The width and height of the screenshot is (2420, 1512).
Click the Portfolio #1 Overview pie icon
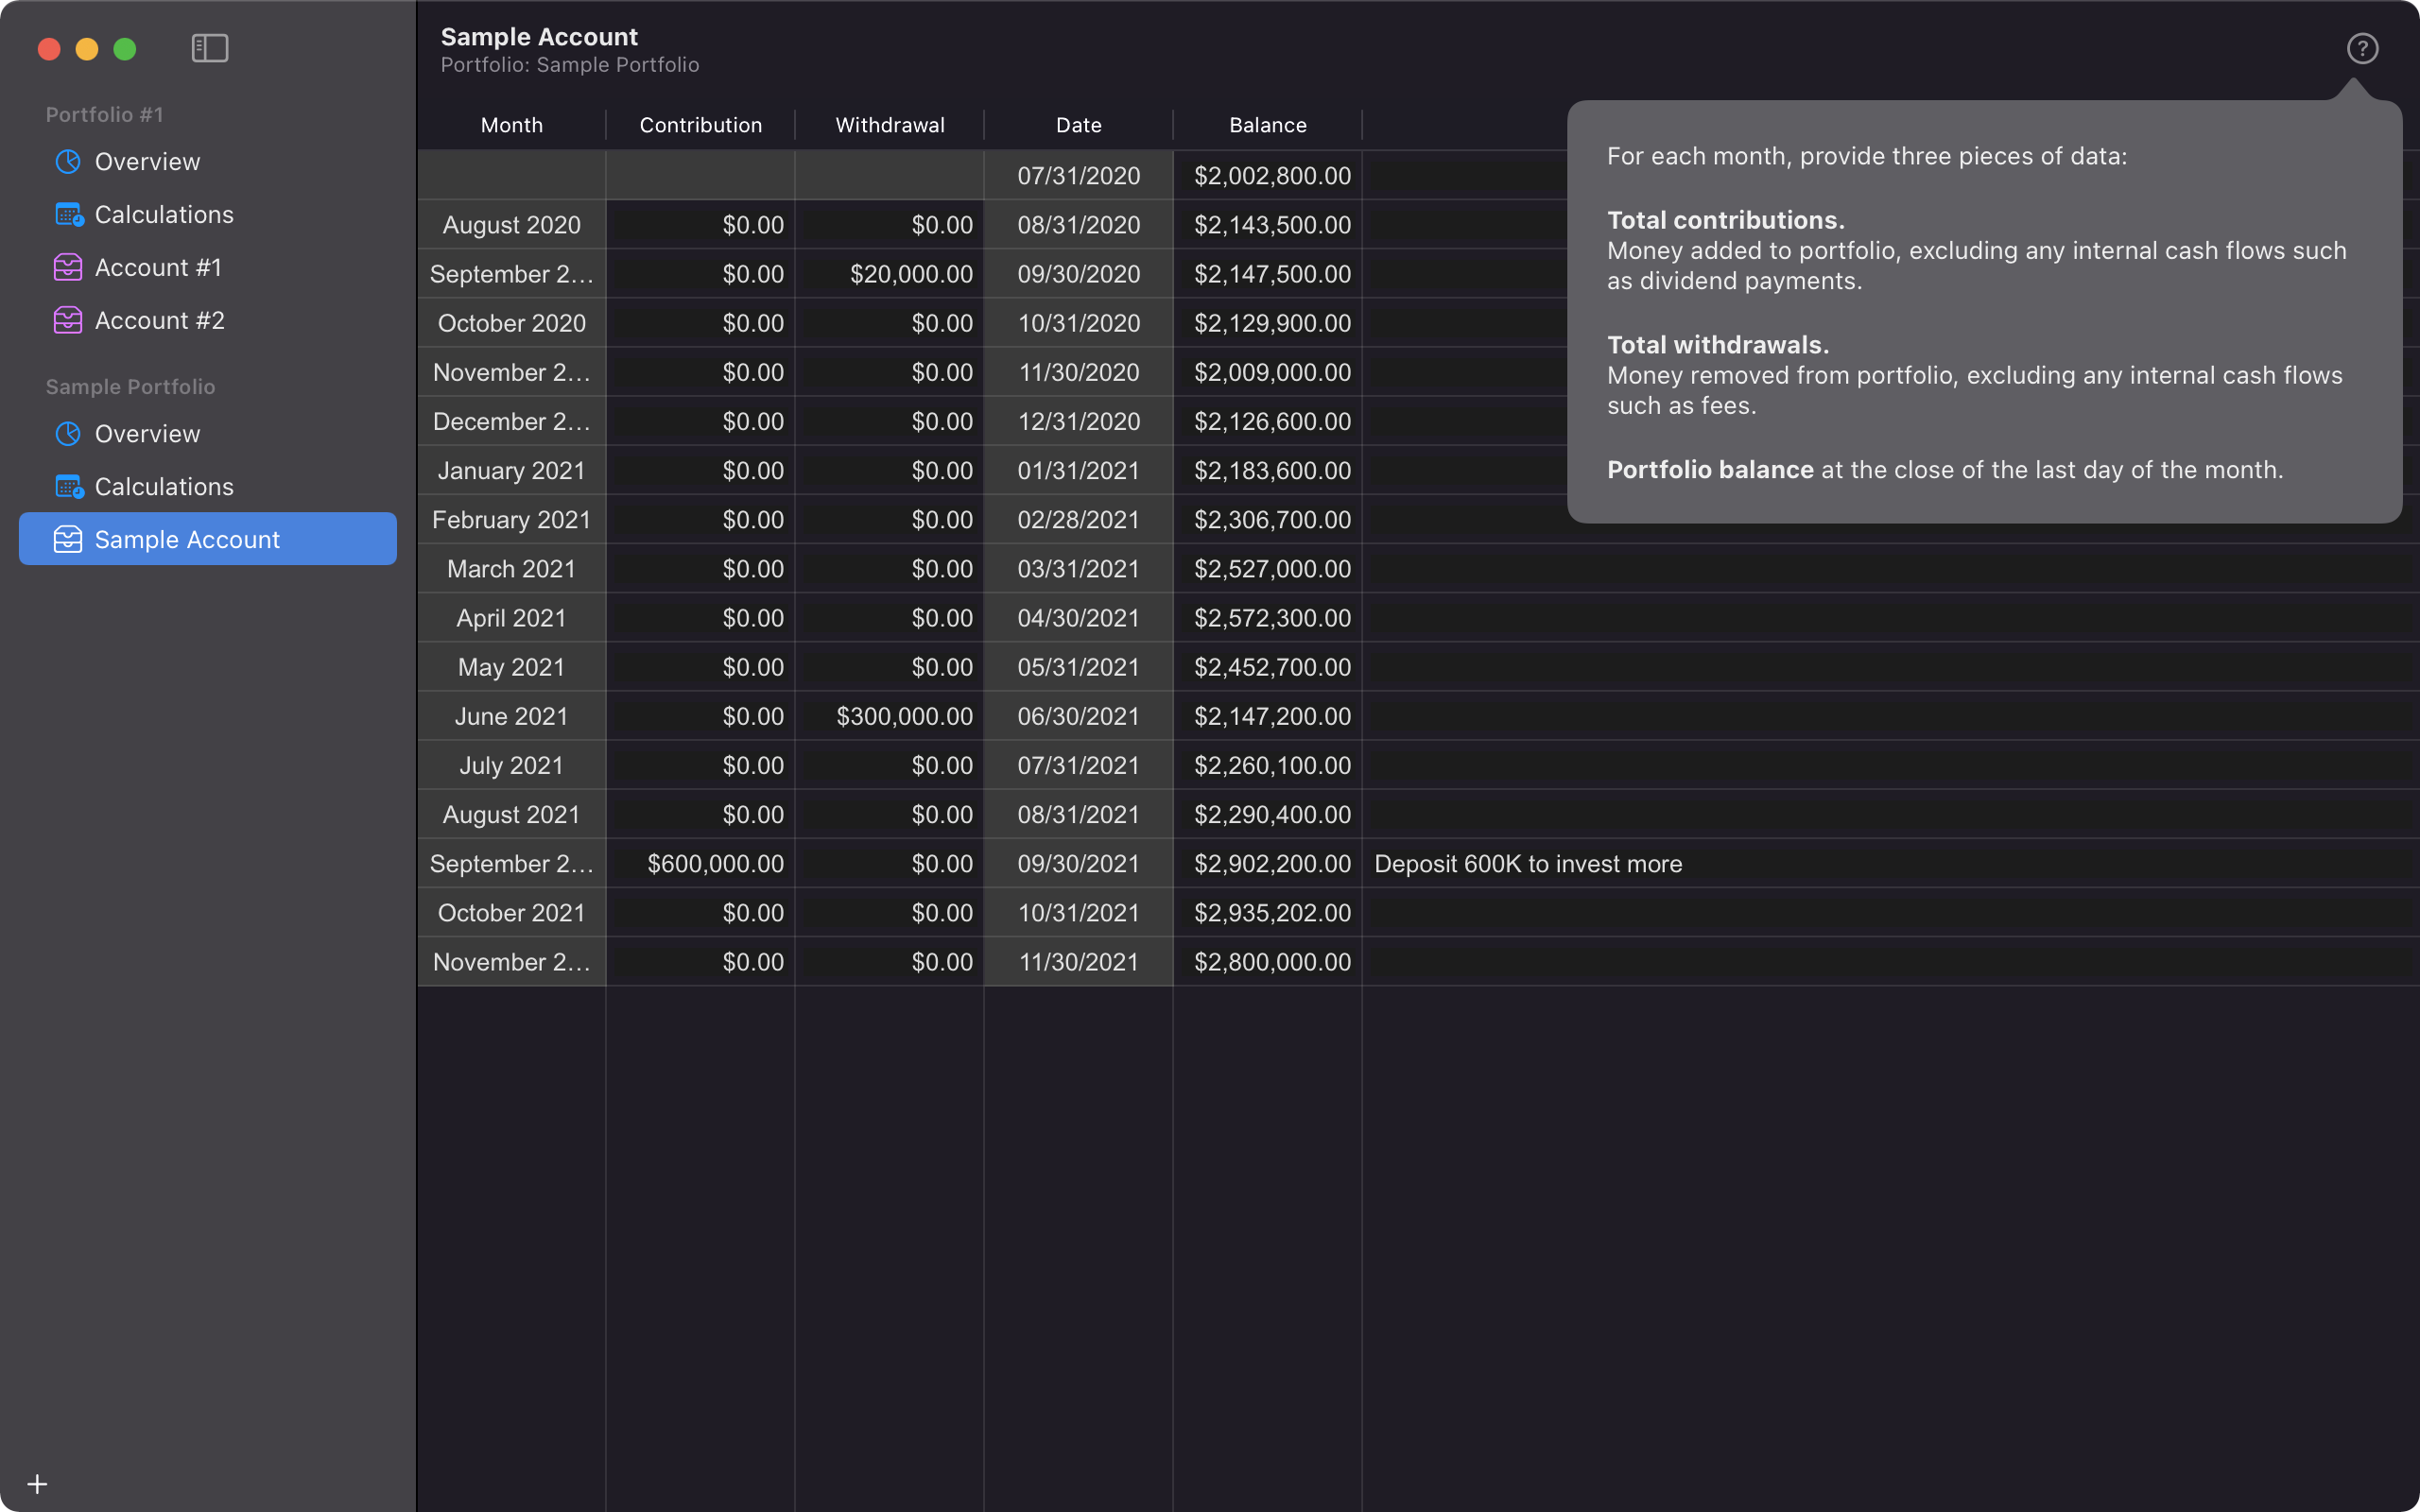click(x=68, y=162)
